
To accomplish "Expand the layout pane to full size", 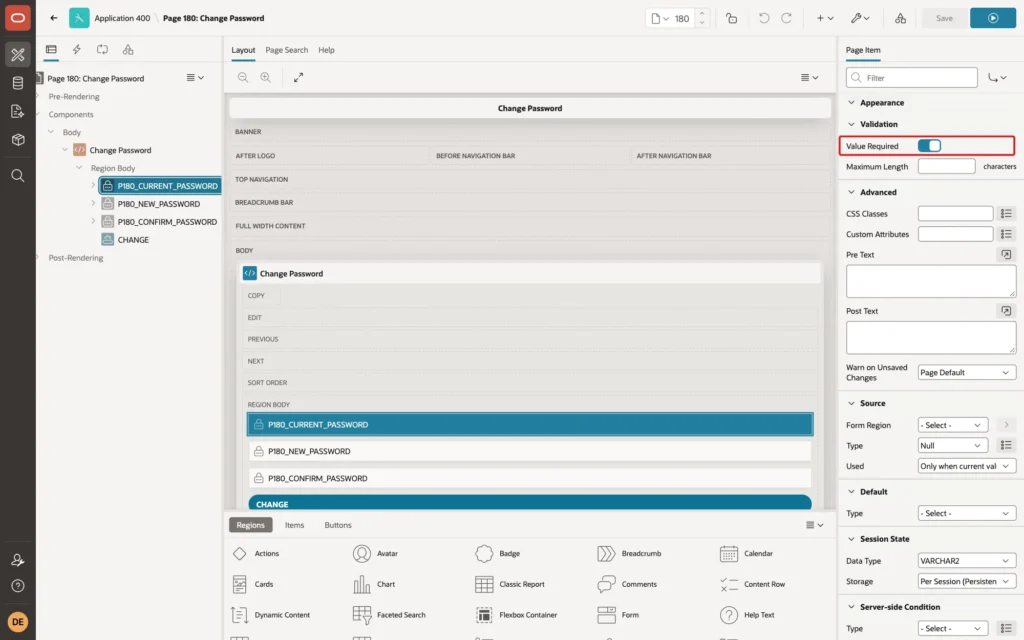I will click(x=298, y=78).
